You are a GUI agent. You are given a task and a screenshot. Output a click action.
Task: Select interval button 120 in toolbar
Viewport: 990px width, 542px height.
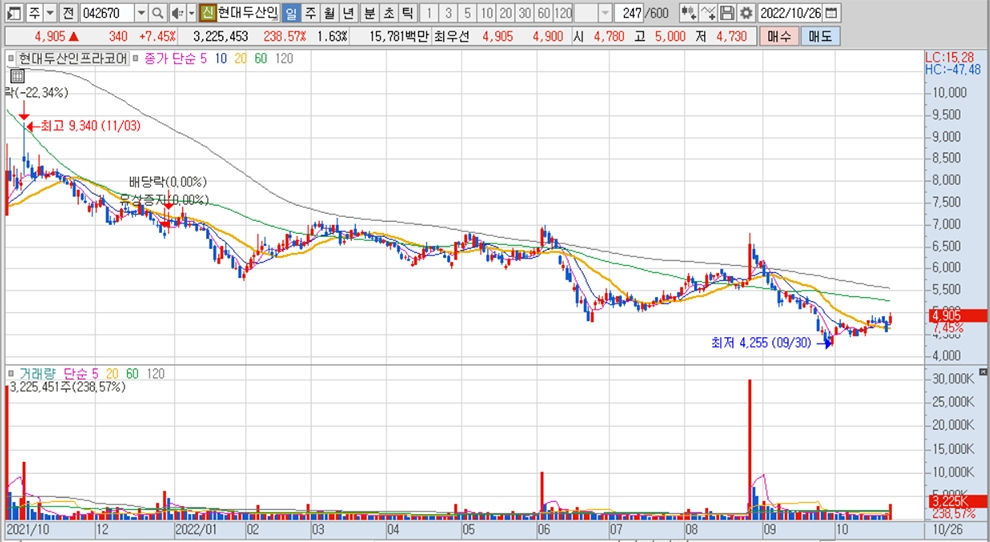click(563, 13)
